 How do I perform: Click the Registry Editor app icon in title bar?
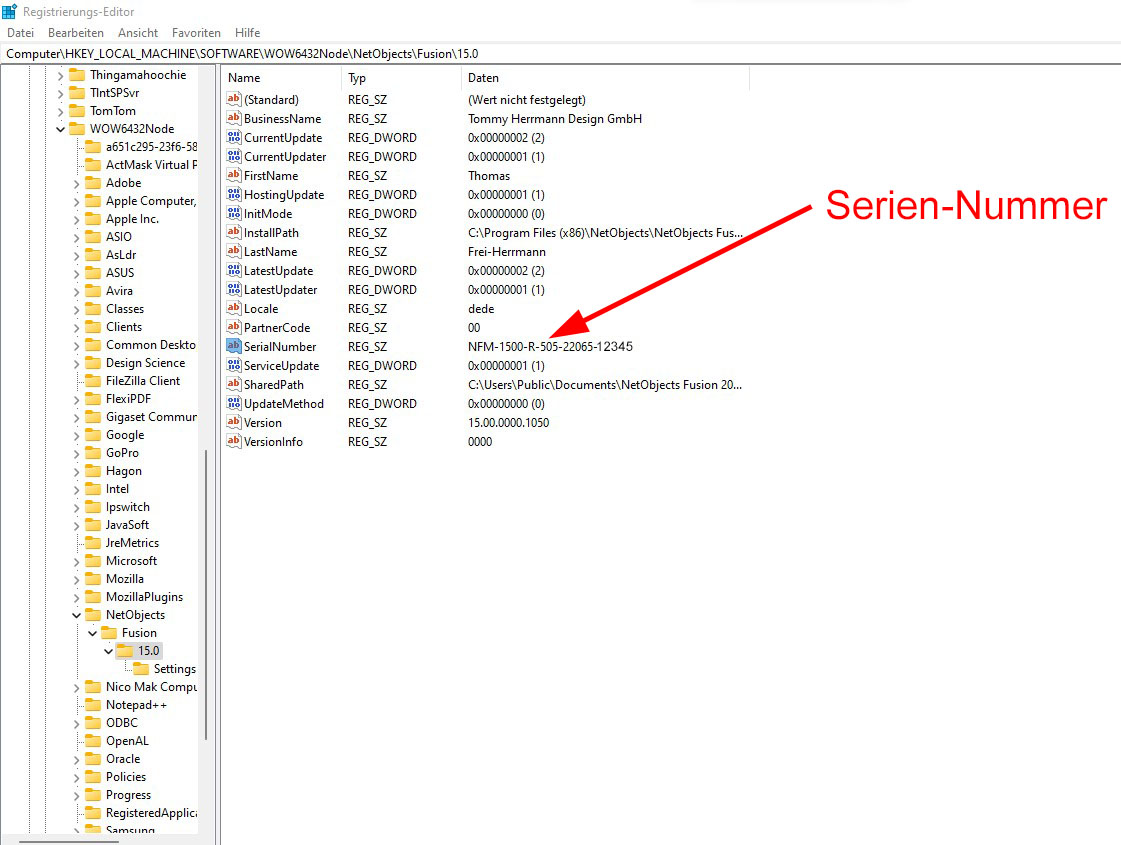[x=10, y=11]
